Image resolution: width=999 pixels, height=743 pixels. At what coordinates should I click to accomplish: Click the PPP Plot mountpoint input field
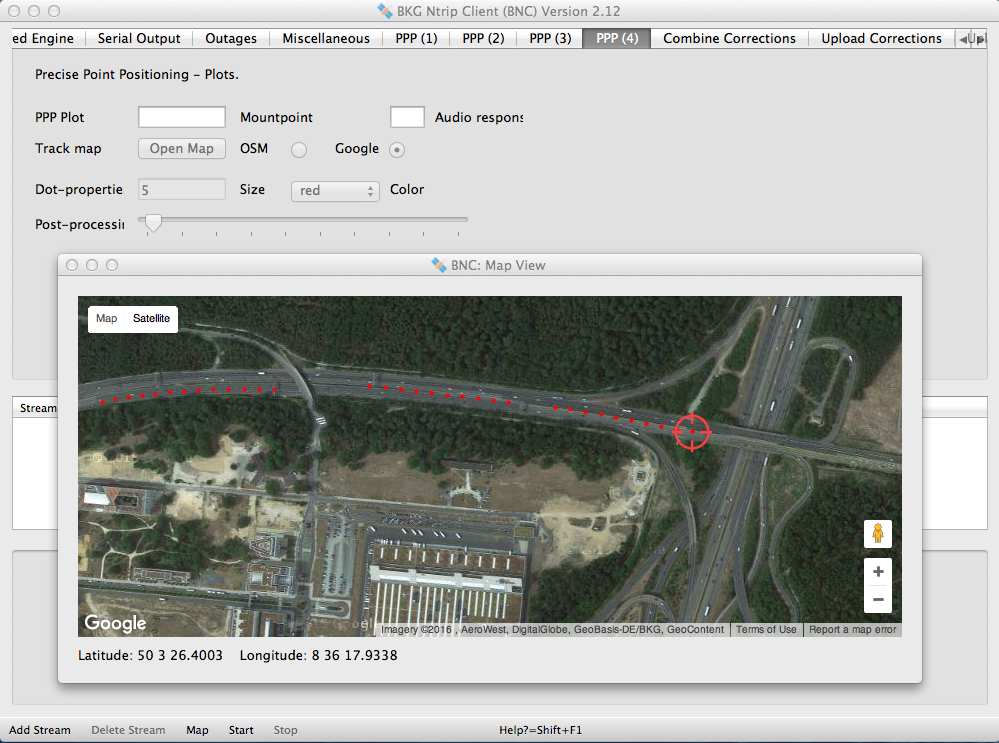182,117
